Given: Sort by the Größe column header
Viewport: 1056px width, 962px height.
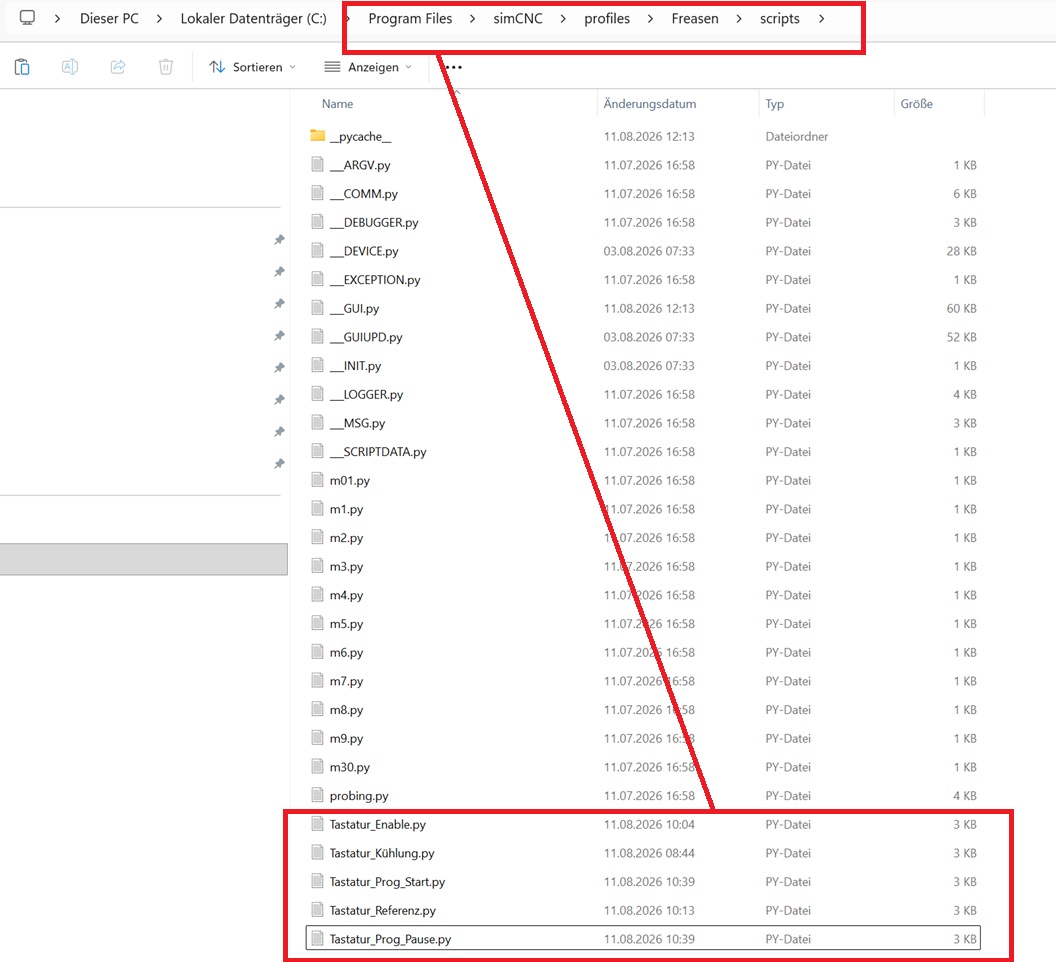Looking at the screenshot, I should [x=917, y=104].
